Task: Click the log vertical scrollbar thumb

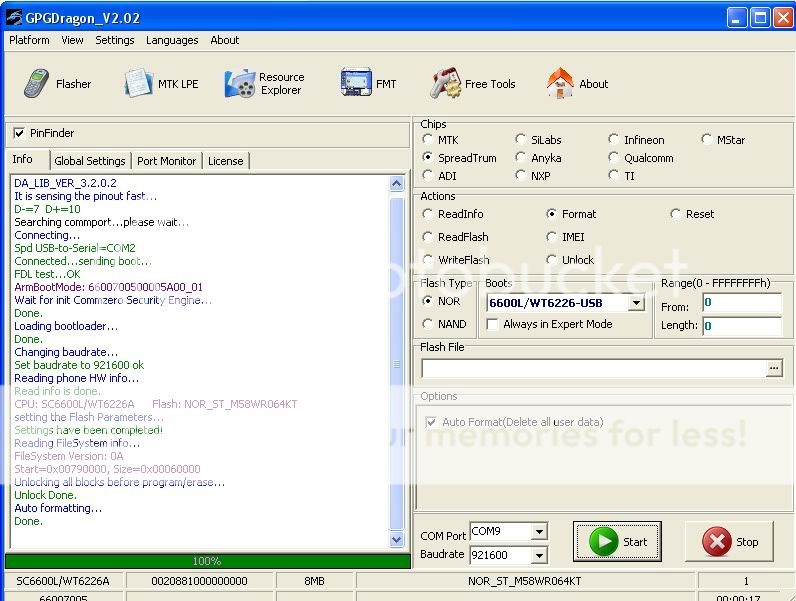Action: pyautogui.click(x=396, y=363)
